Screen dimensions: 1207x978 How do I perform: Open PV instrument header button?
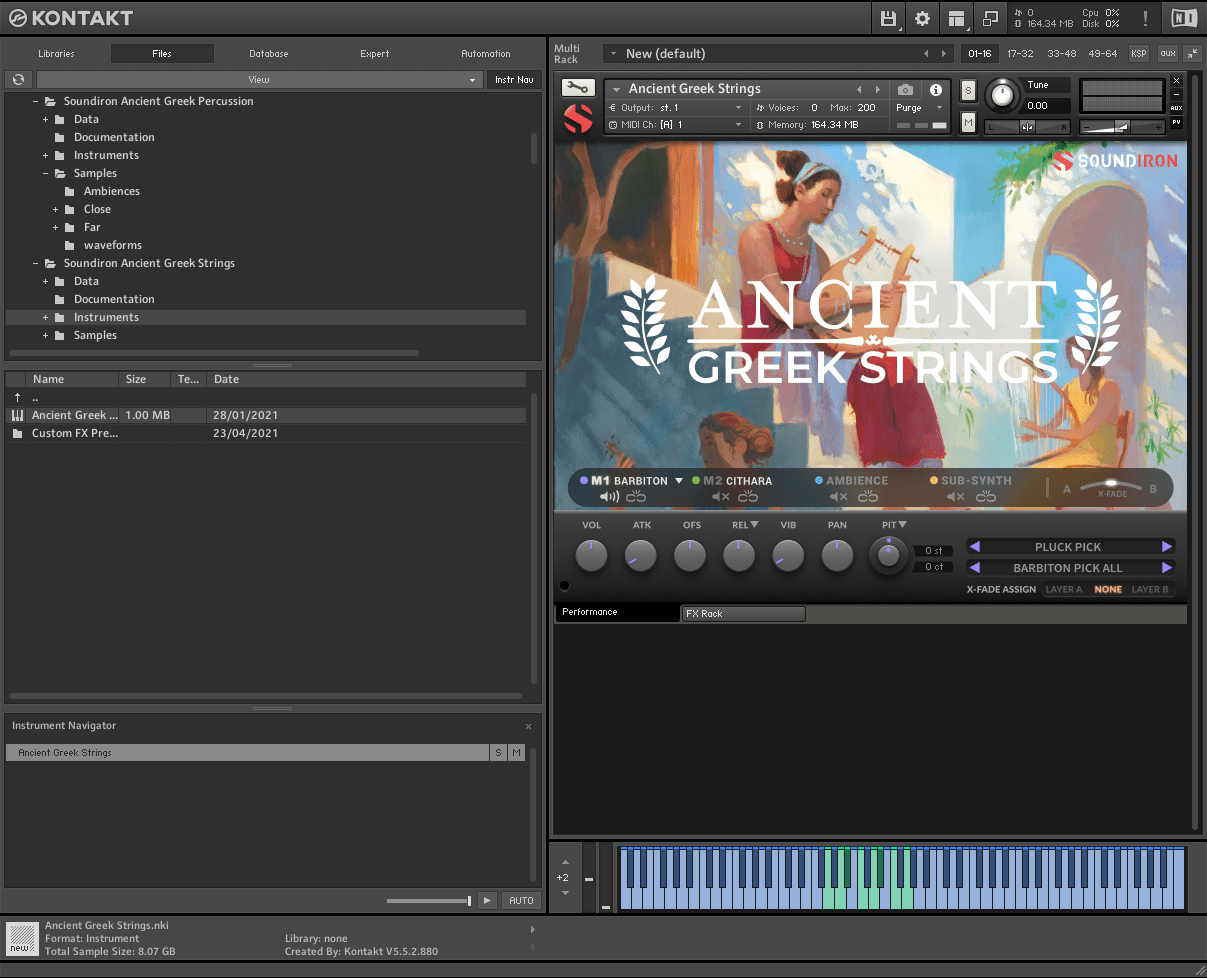(x=1176, y=122)
